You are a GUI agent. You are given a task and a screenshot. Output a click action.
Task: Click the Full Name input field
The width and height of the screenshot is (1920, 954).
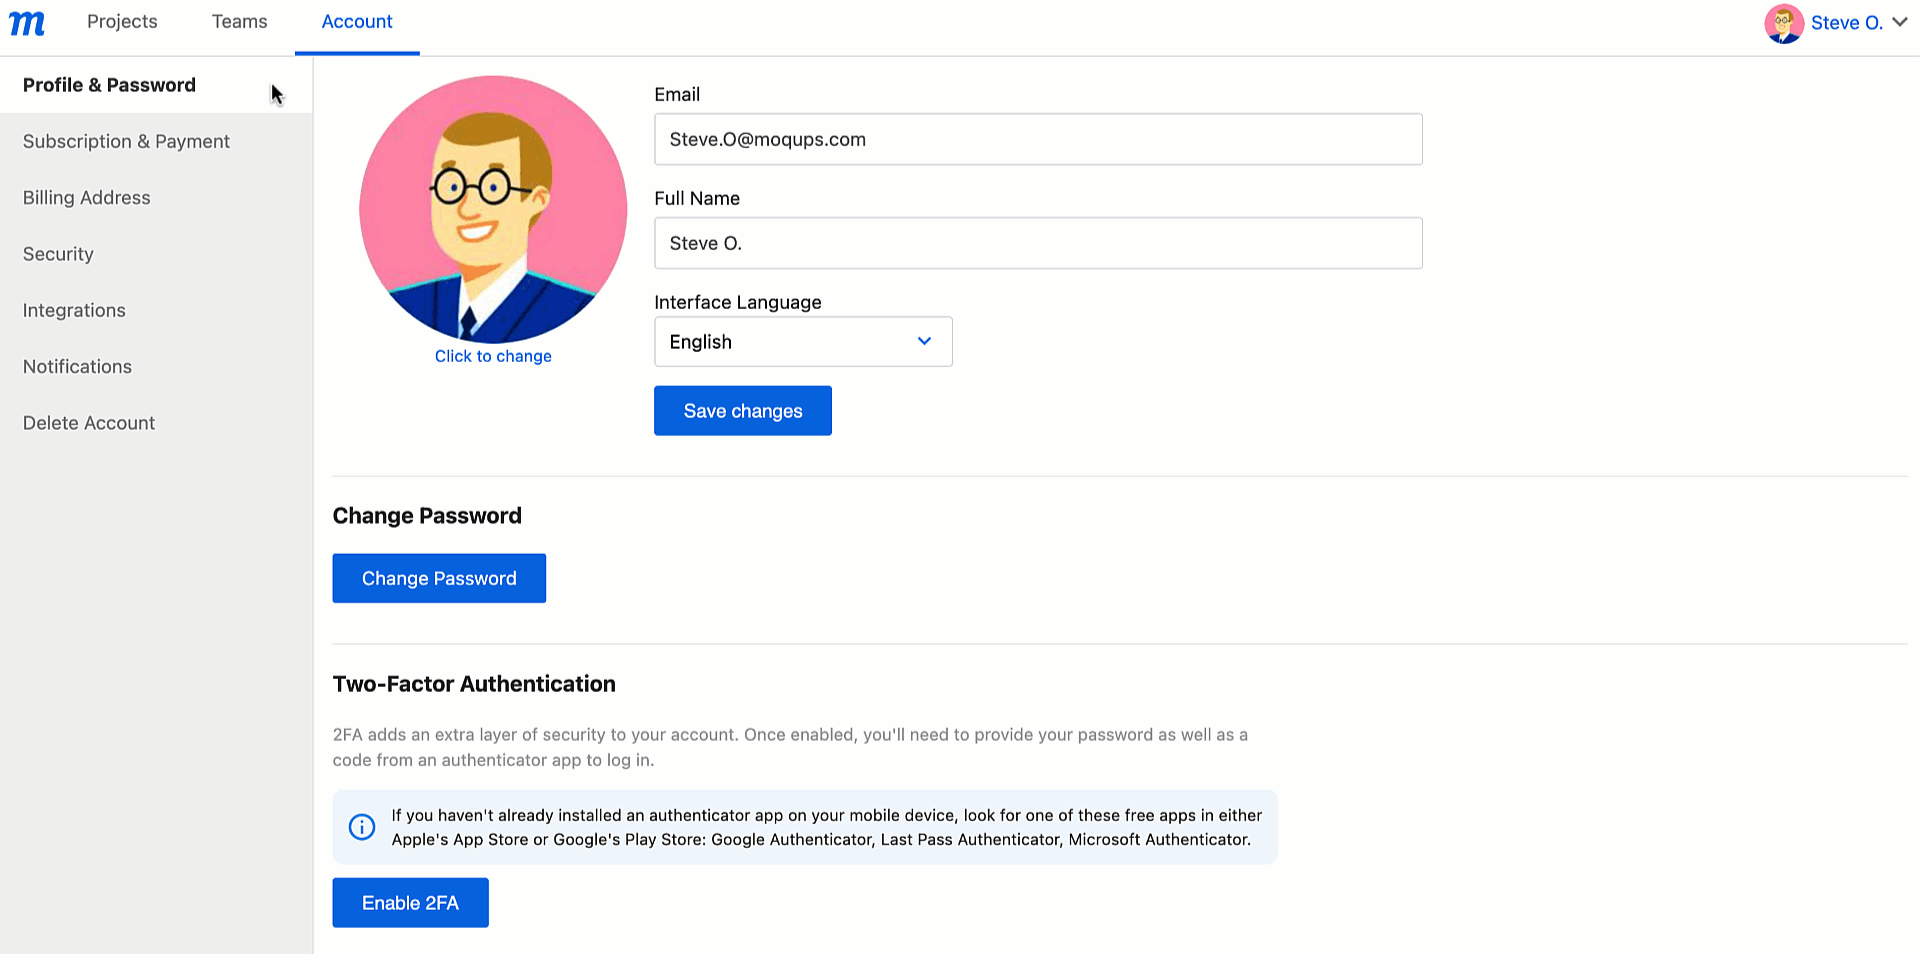pyautogui.click(x=1037, y=243)
